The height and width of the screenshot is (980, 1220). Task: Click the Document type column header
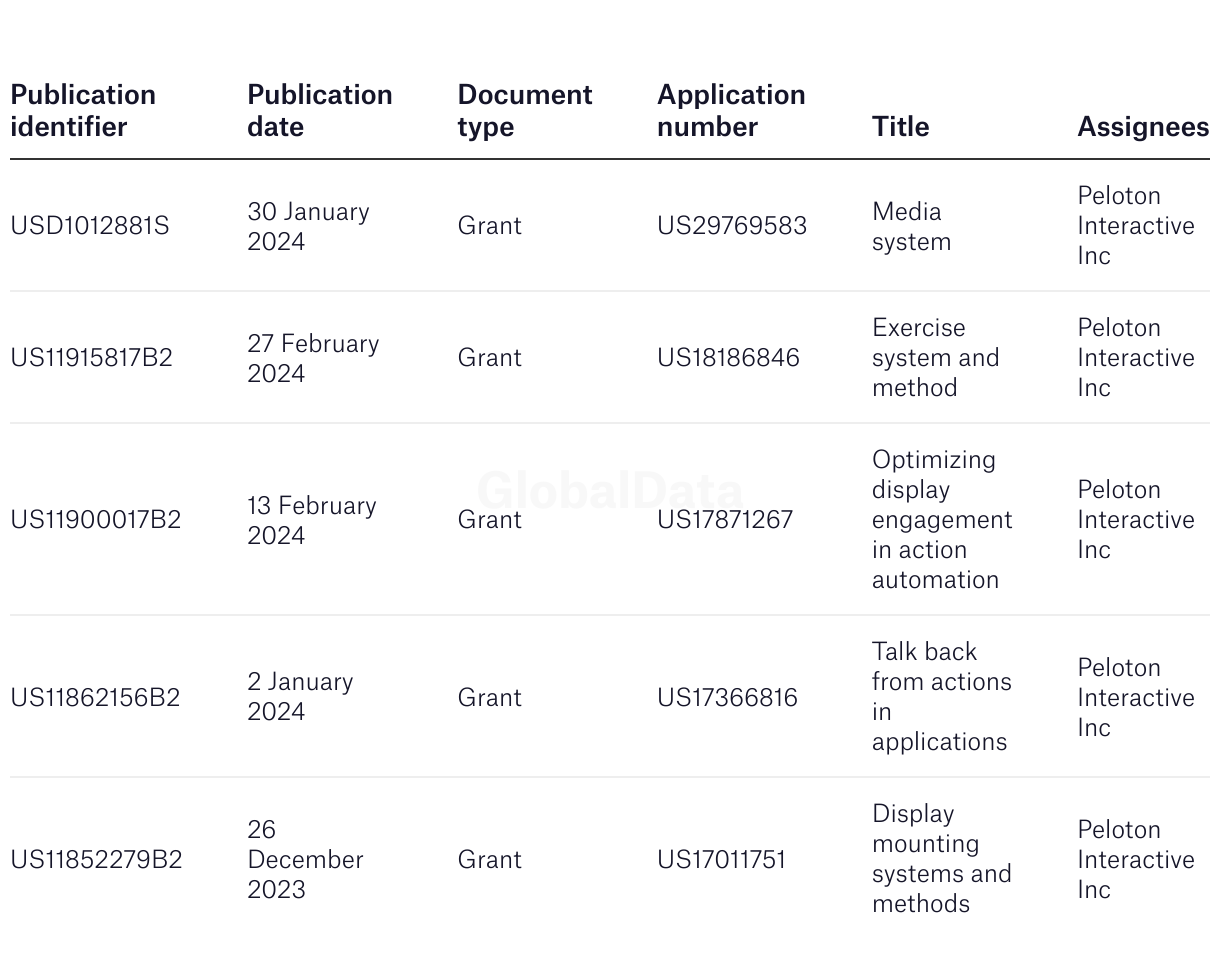pyautogui.click(x=524, y=110)
